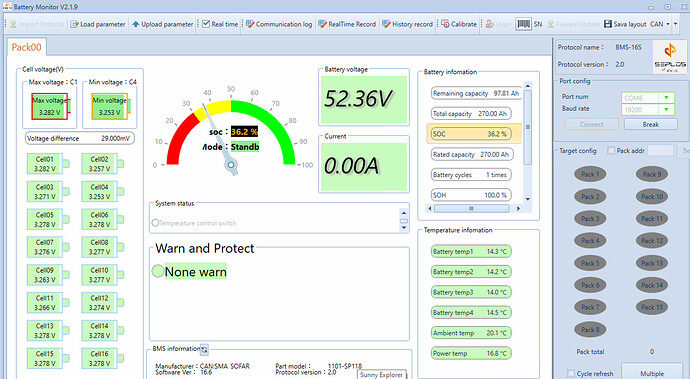Click the Battery information vertical scrollbar thumb
The width and height of the screenshot is (690, 379).
(x=528, y=127)
